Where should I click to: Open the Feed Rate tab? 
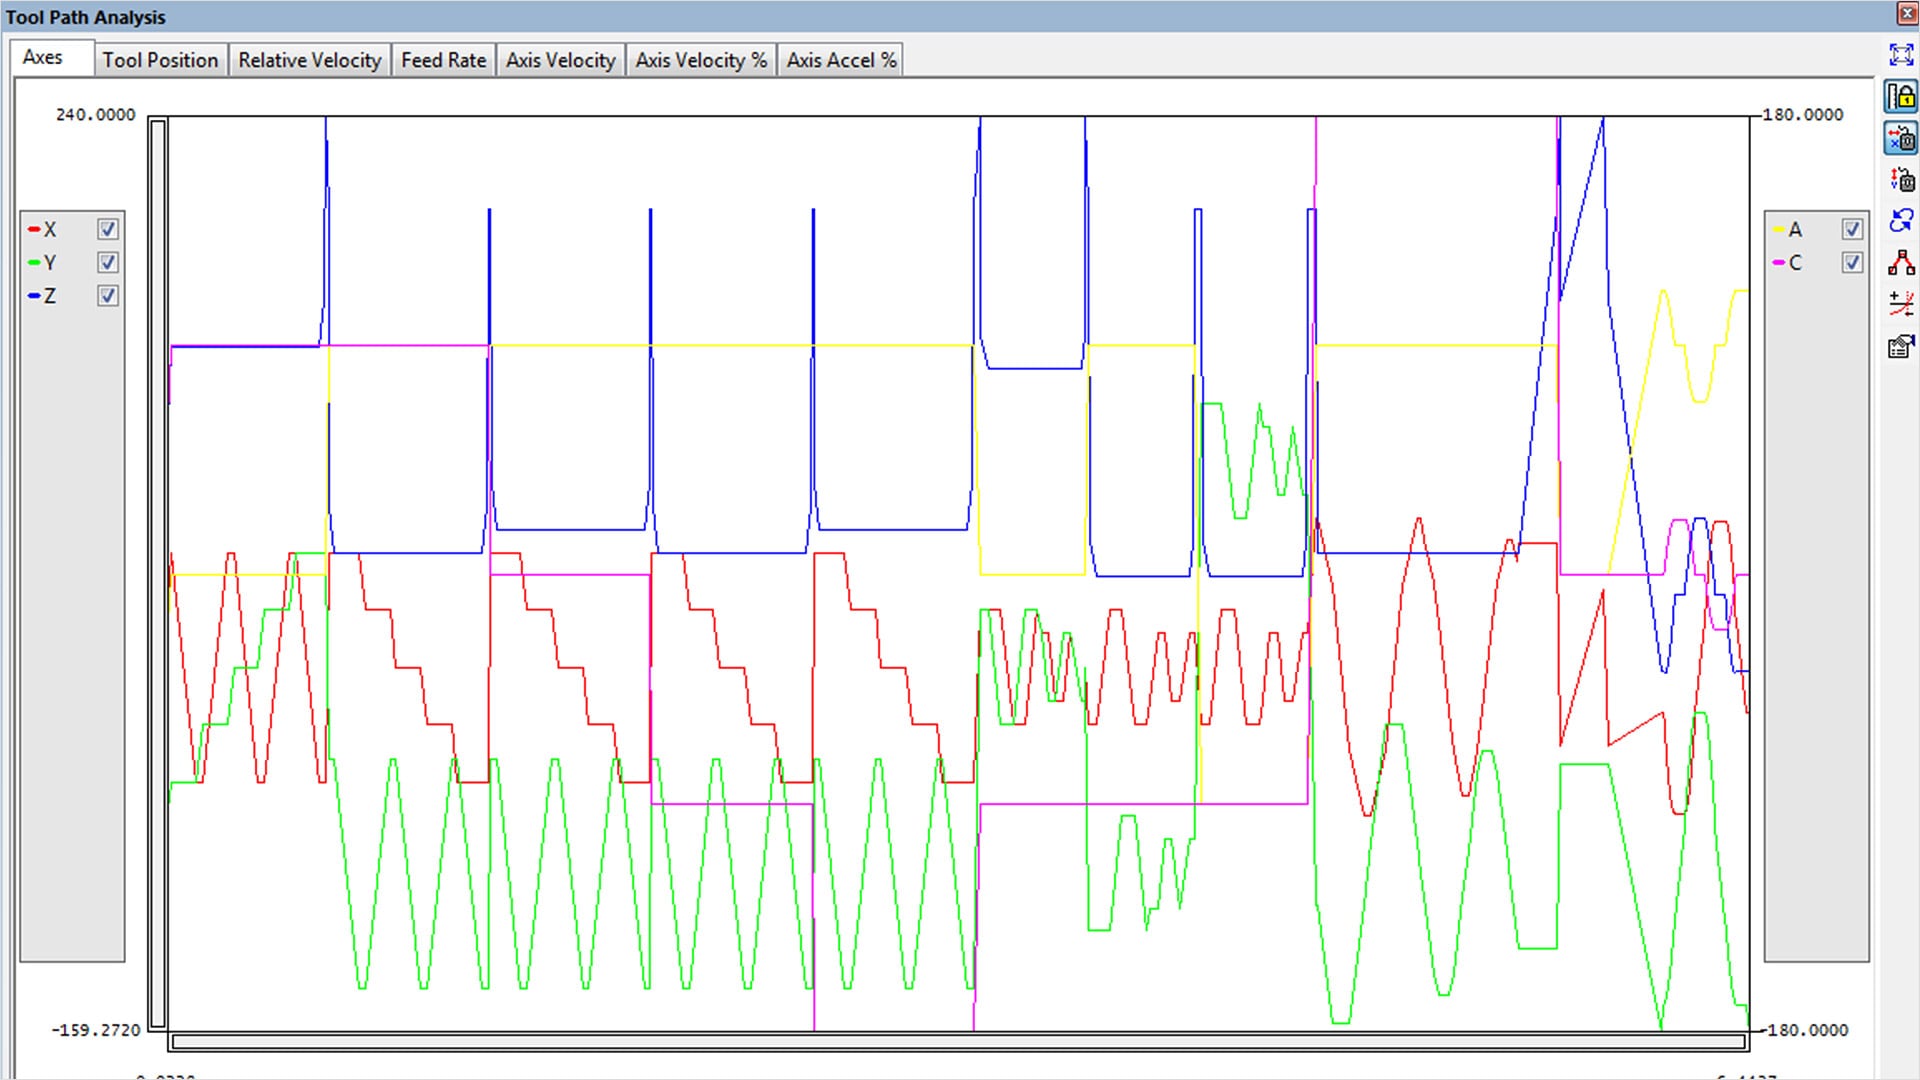point(443,60)
